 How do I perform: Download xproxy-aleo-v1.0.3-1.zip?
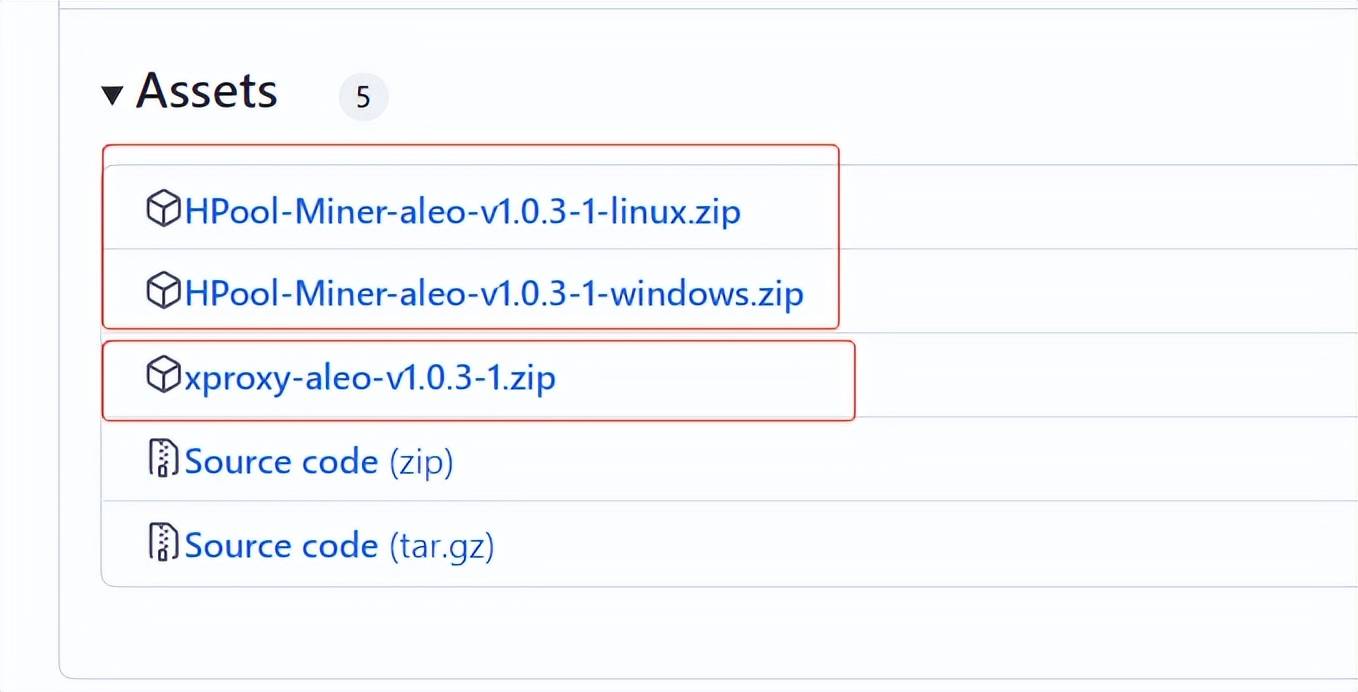click(x=370, y=378)
